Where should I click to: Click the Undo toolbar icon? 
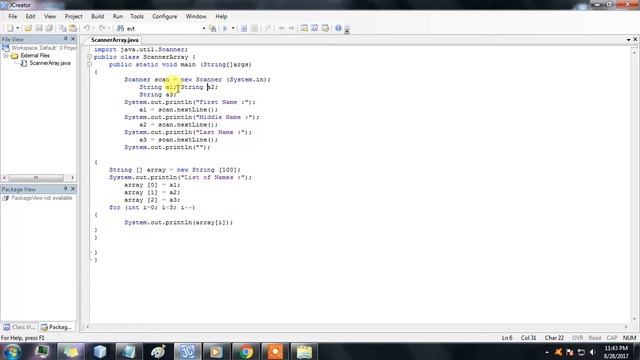(87, 28)
